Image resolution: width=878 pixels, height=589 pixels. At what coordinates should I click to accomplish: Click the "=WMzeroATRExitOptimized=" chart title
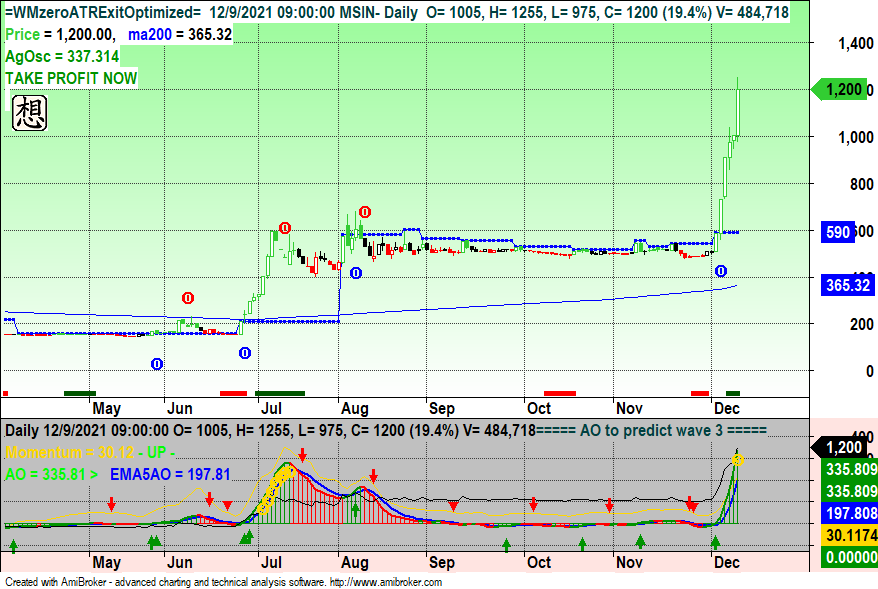coord(103,12)
